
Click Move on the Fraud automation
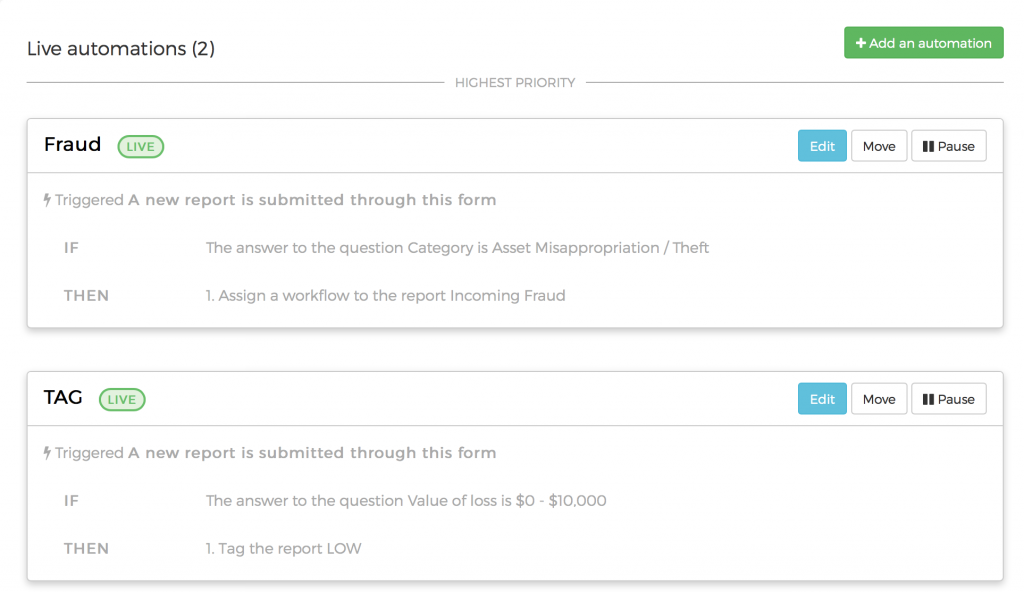878,145
